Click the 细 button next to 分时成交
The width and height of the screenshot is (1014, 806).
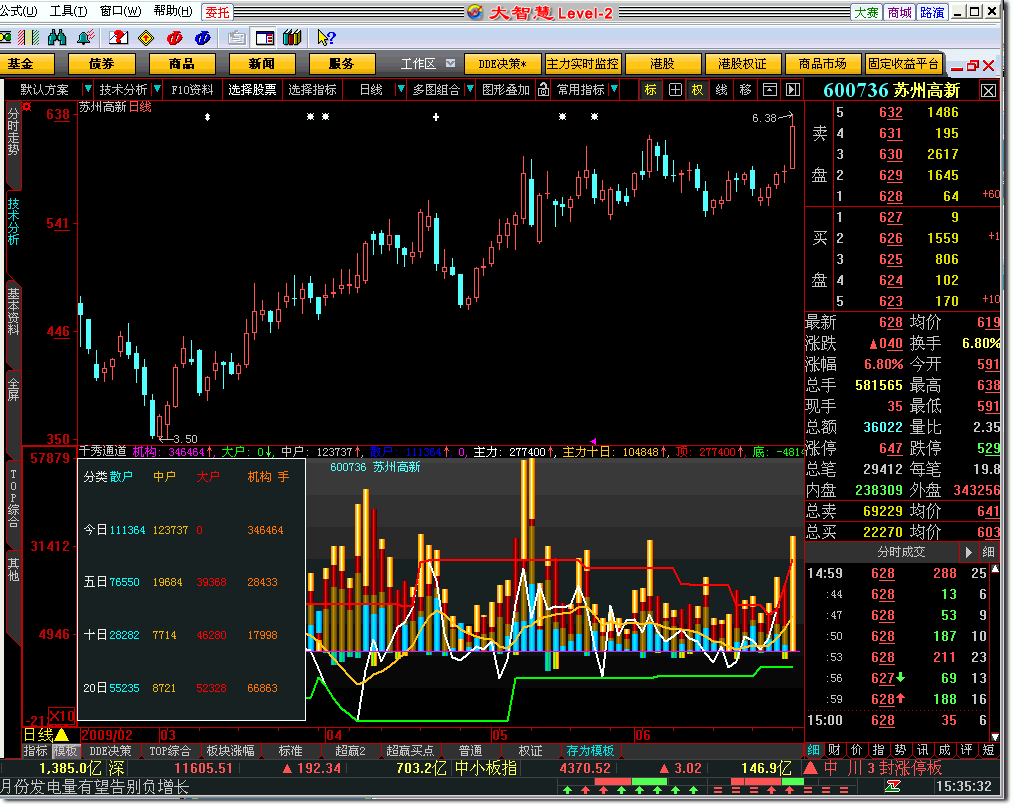[988, 552]
